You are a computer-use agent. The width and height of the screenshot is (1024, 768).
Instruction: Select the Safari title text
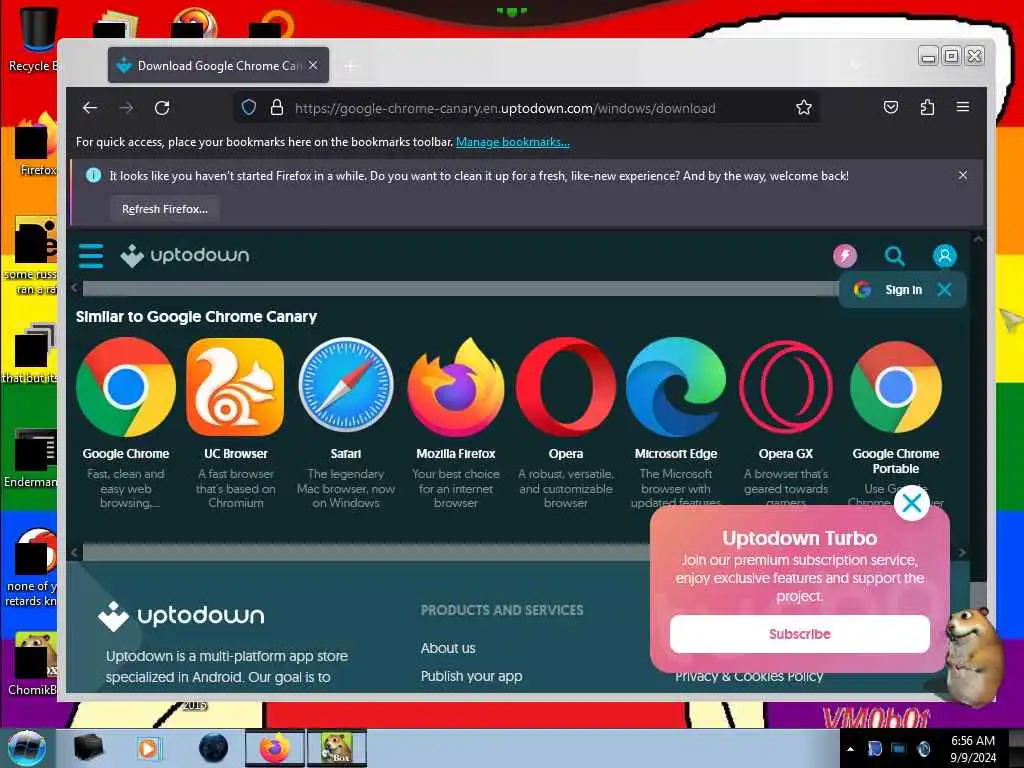coord(345,453)
